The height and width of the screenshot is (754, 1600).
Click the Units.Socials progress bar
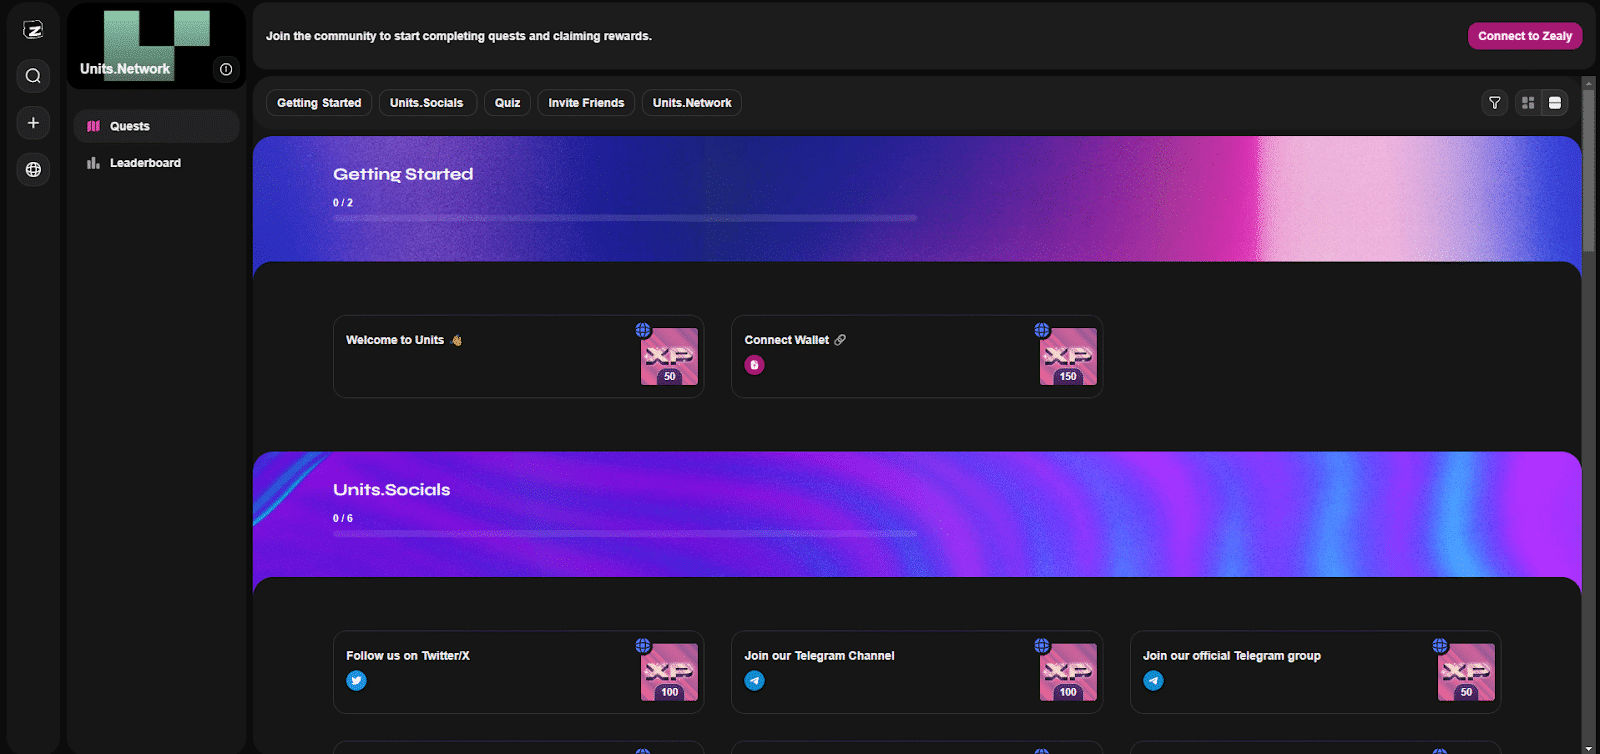coord(625,534)
